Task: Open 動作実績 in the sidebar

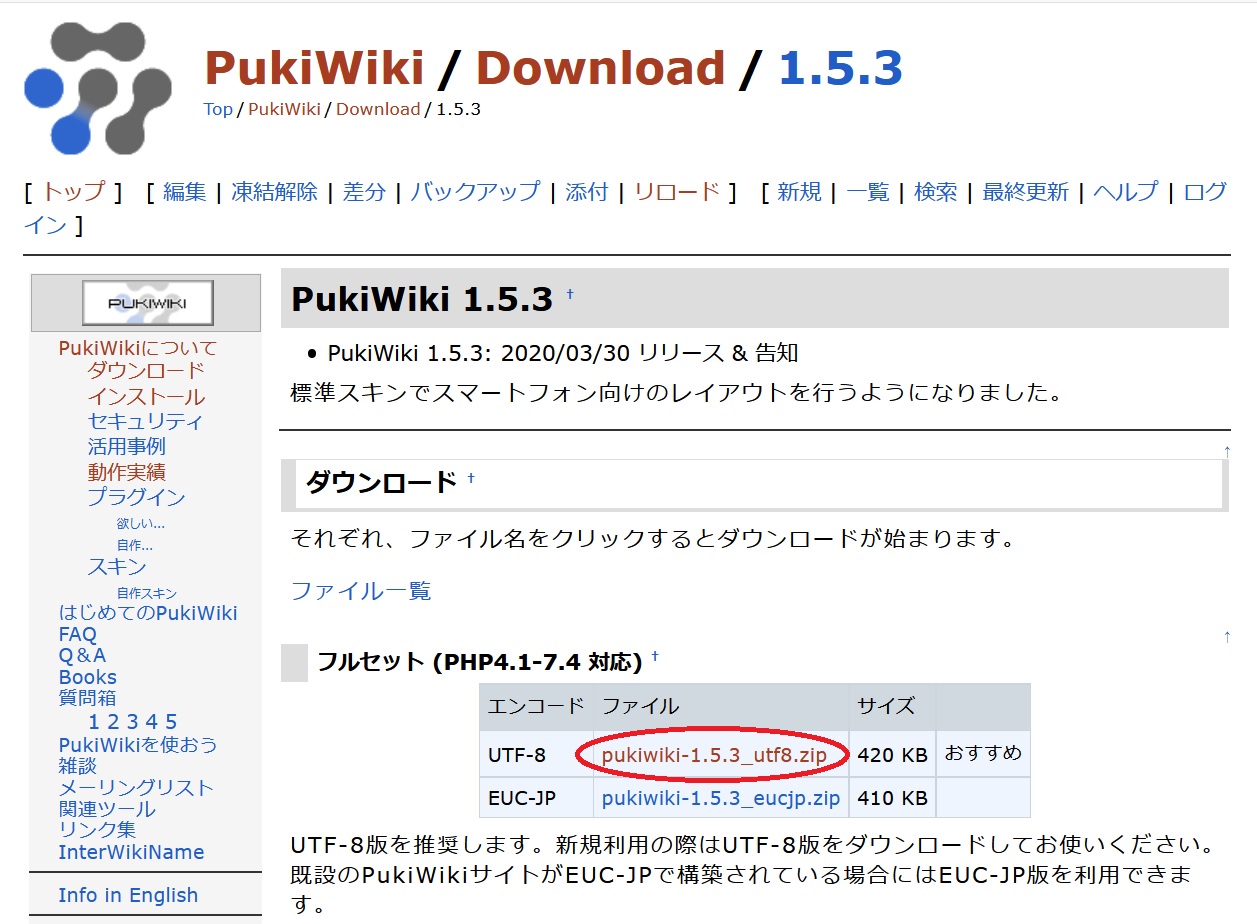Action: 126,472
